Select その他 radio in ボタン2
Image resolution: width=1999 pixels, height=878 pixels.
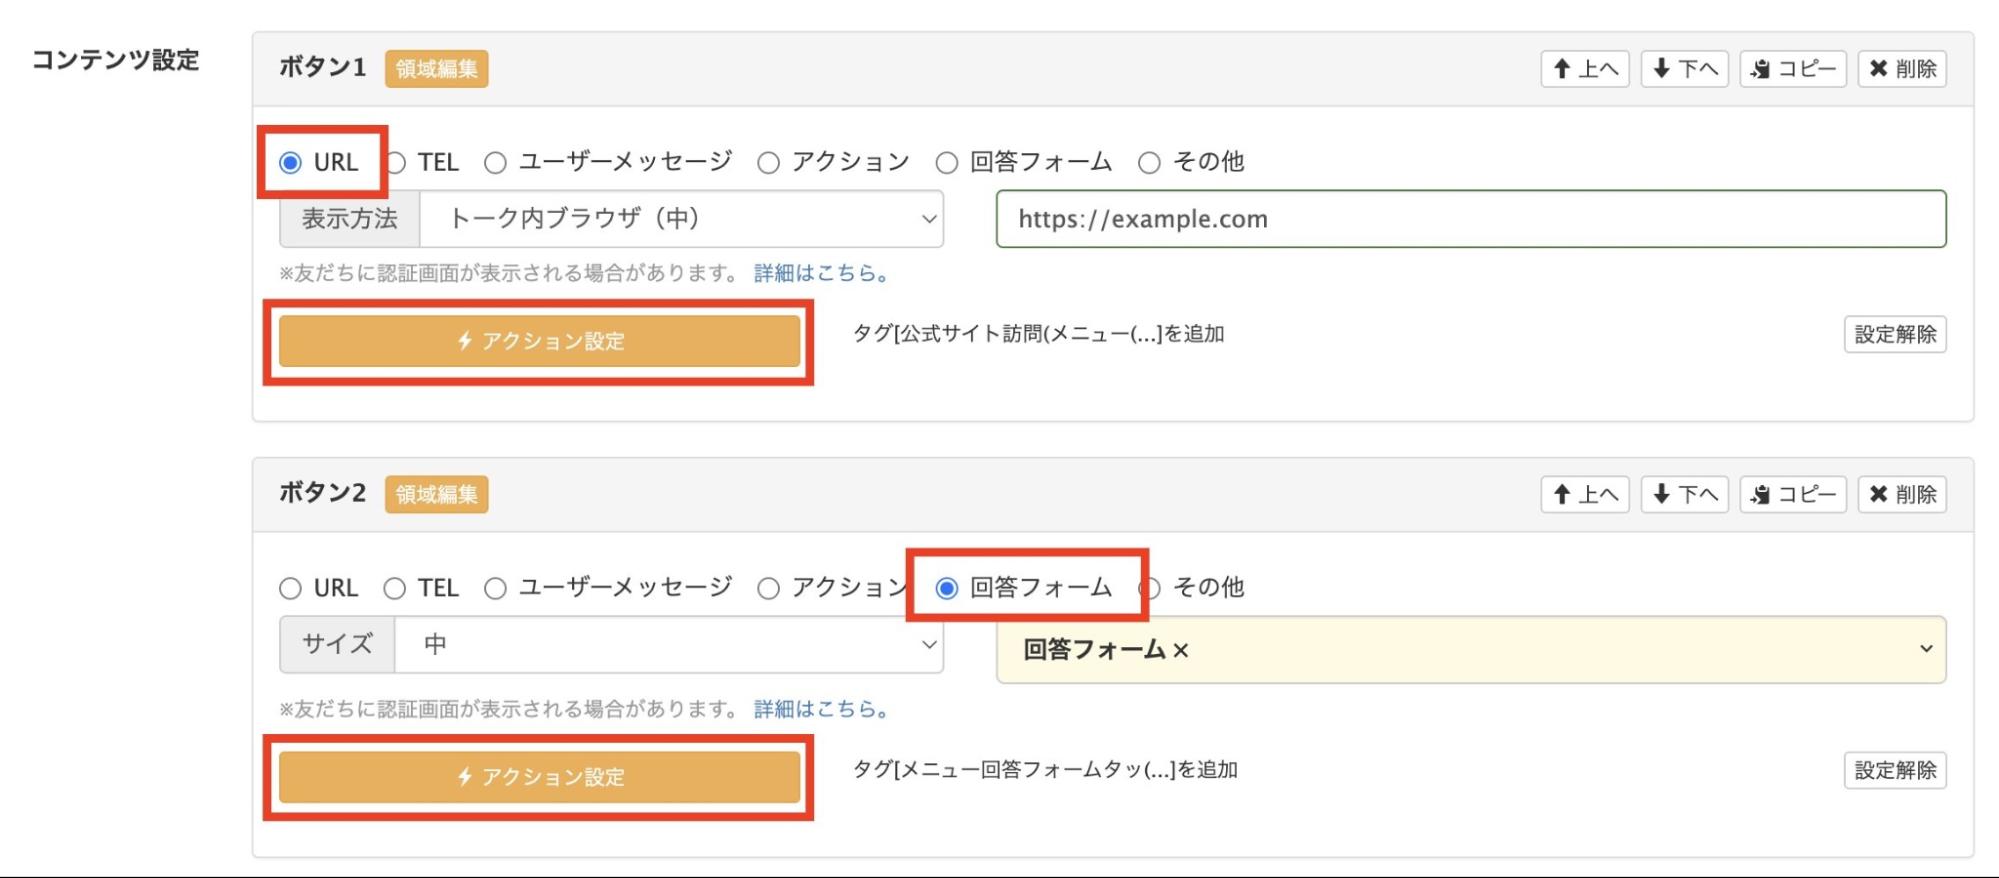[x=1152, y=588]
